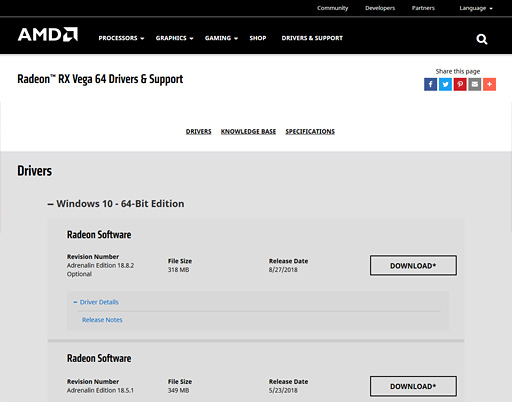Share page via email icon
512x402 pixels.
pos(475,84)
